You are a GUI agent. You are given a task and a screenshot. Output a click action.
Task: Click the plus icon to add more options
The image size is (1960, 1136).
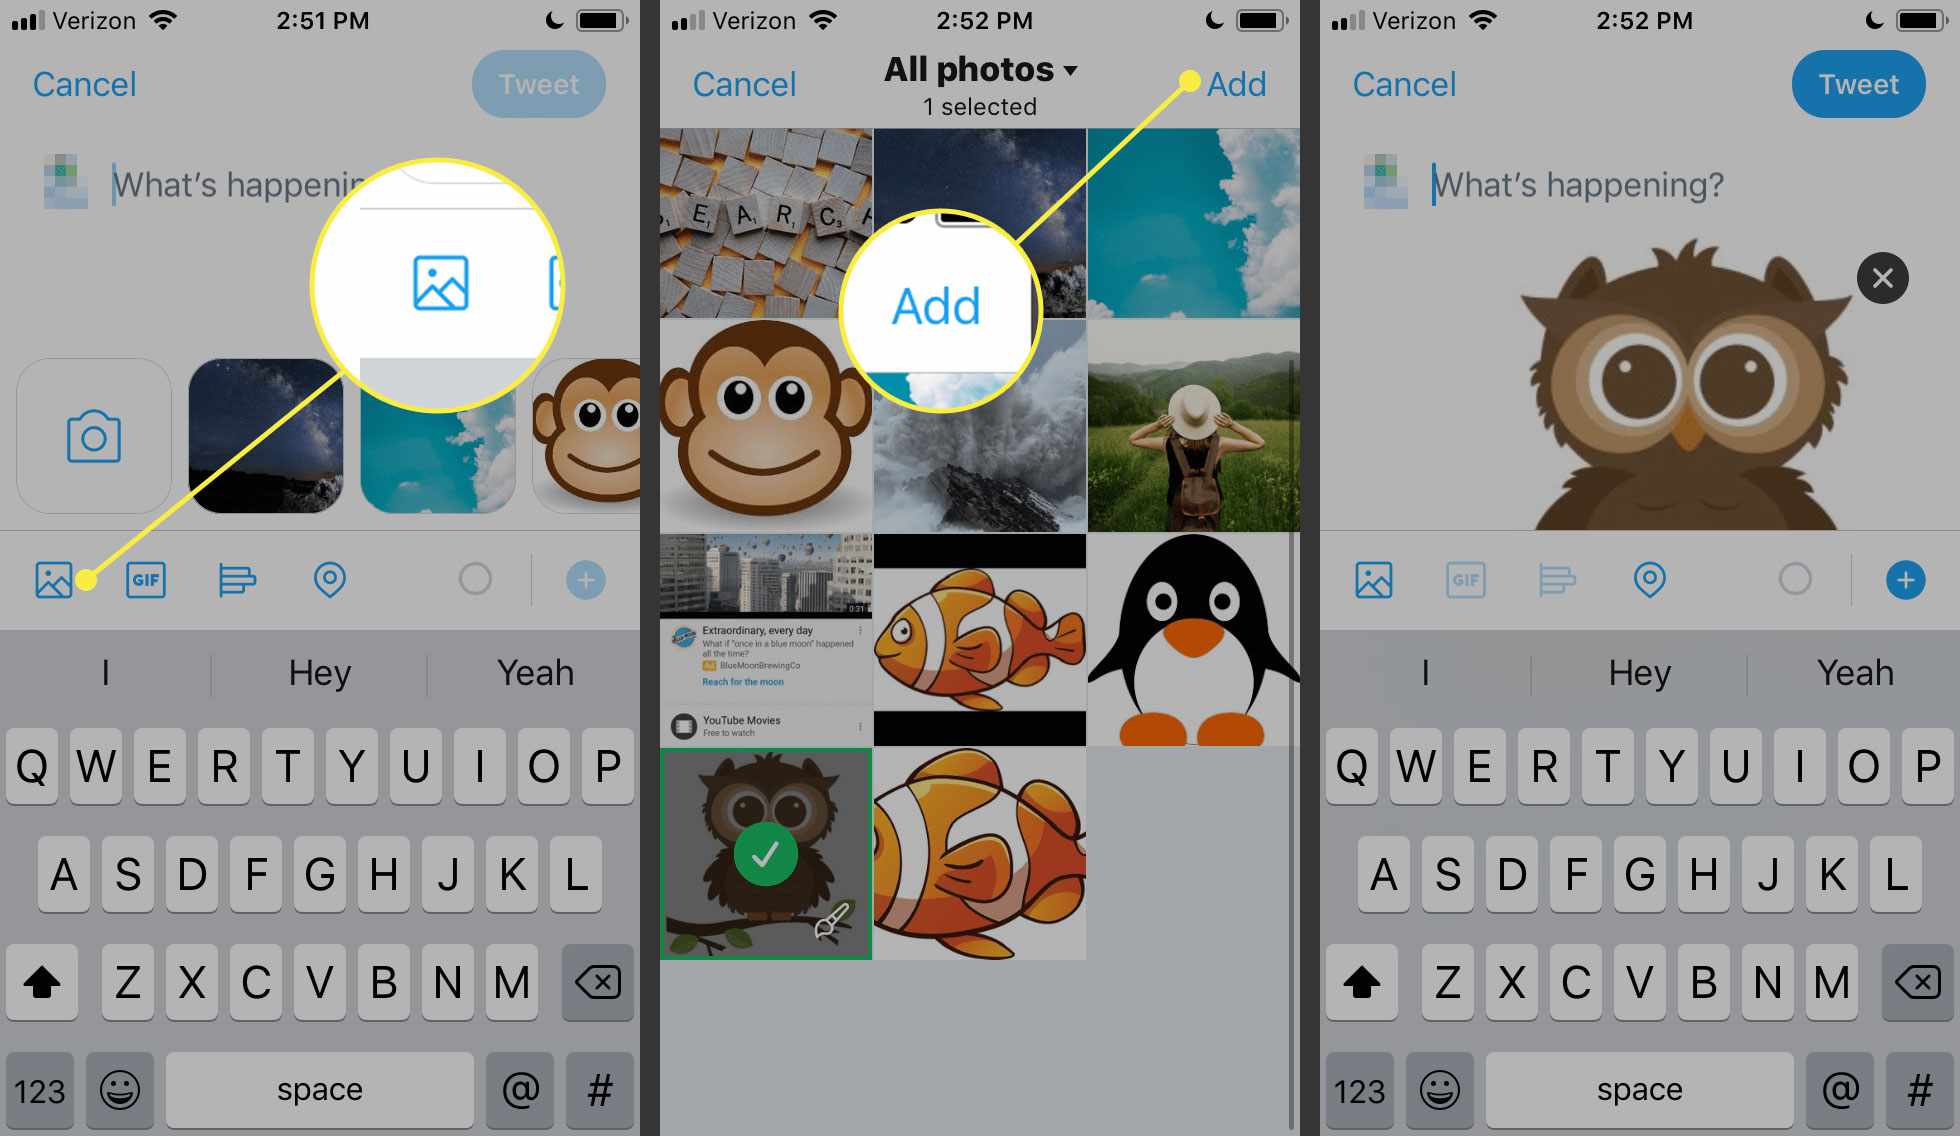[1905, 579]
